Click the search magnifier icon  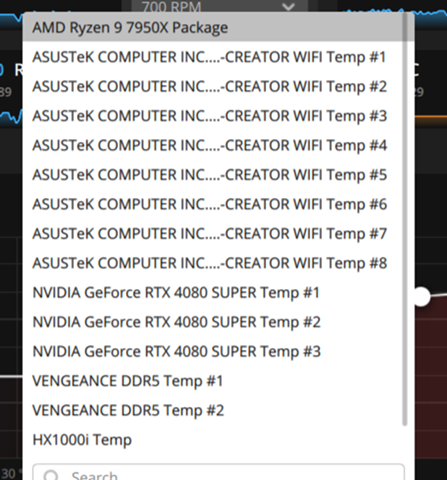pyautogui.click(x=51, y=475)
